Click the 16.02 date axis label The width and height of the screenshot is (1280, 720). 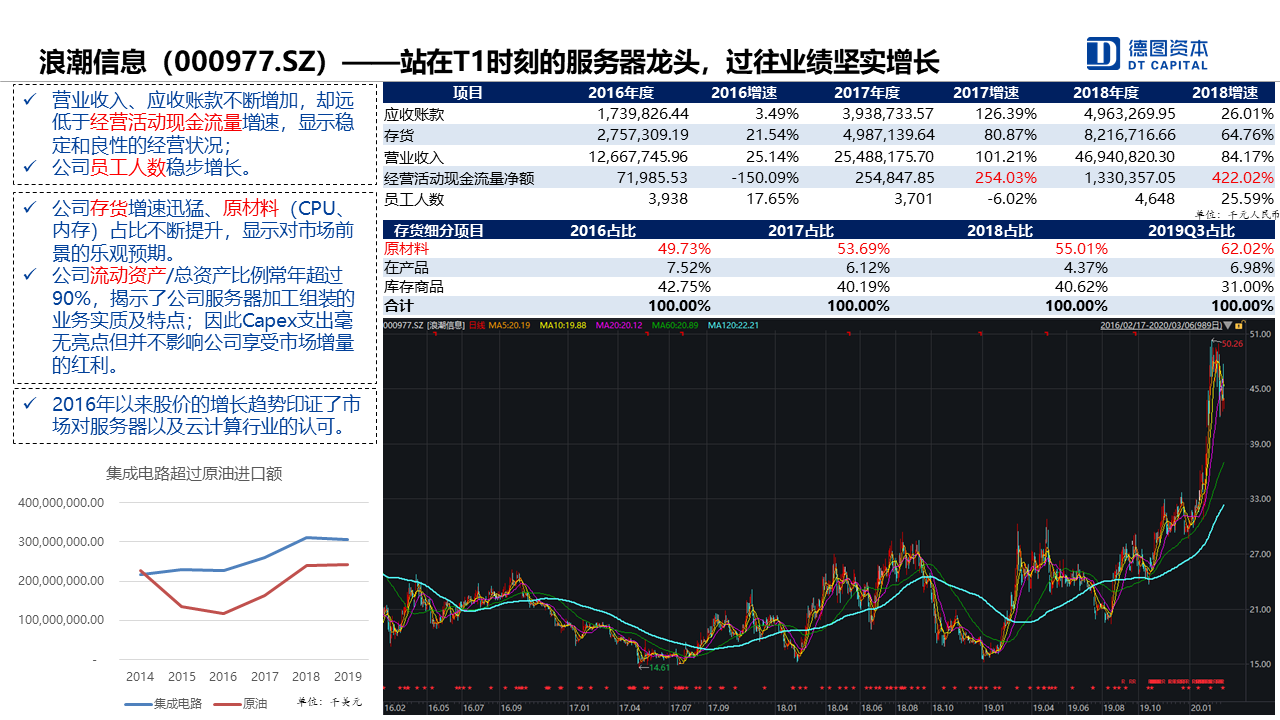tap(395, 707)
